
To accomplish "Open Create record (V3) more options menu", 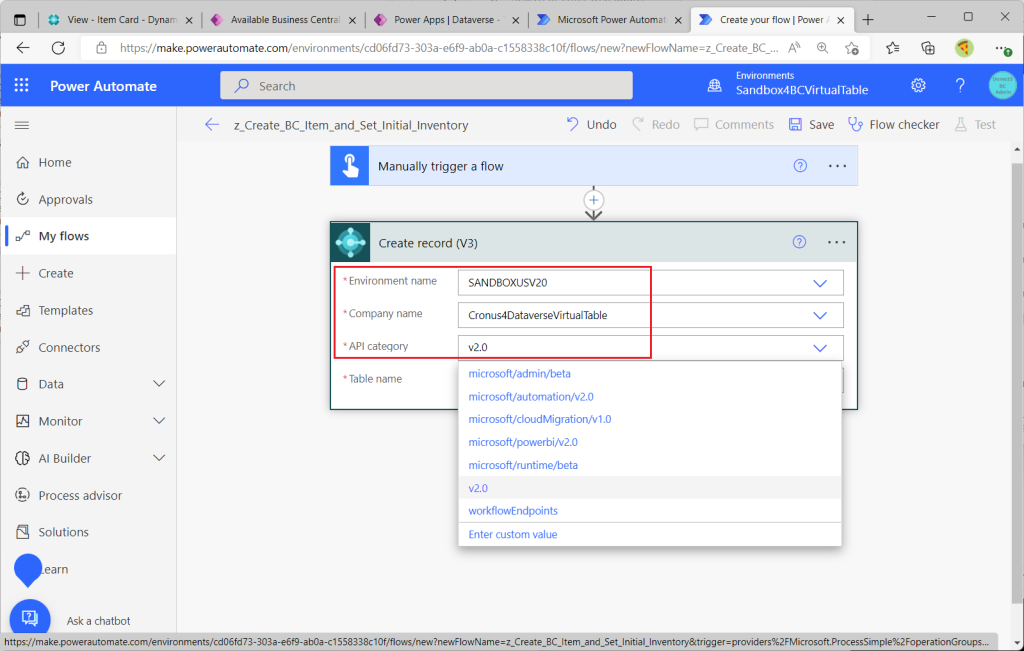I will coord(837,242).
